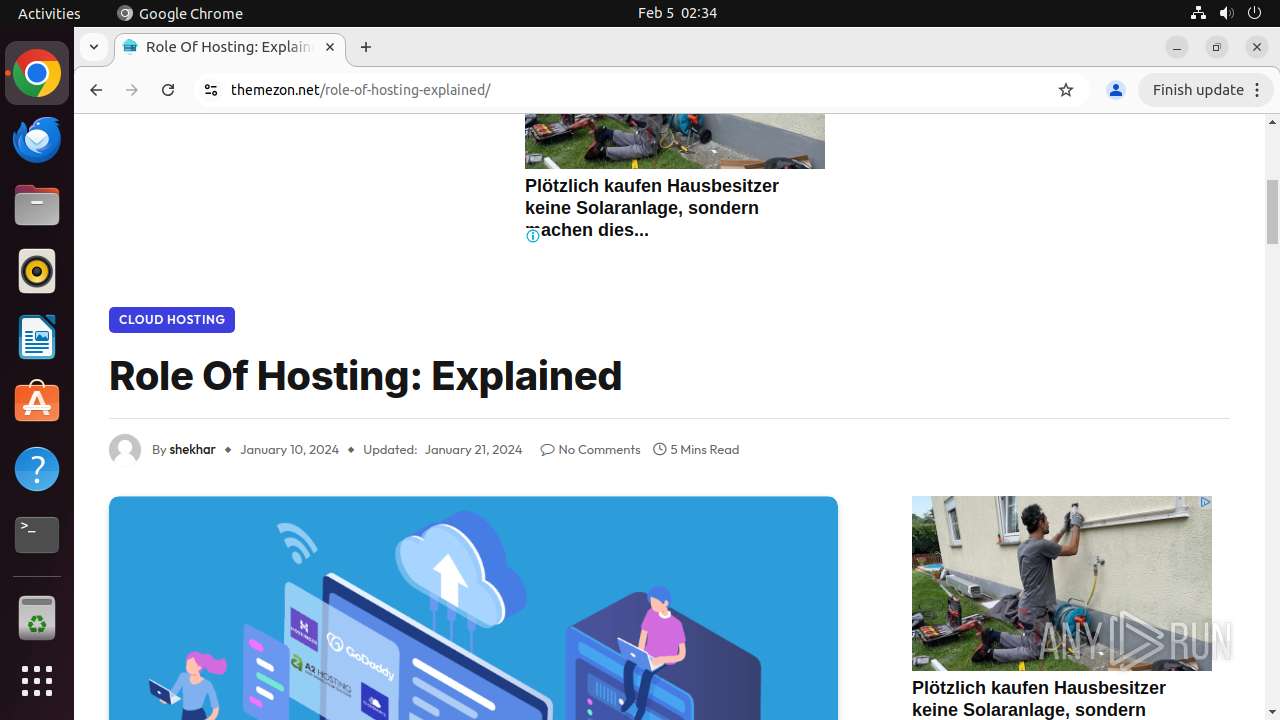Click Finish update button
The height and width of the screenshot is (720, 1280).
[x=1205, y=90]
